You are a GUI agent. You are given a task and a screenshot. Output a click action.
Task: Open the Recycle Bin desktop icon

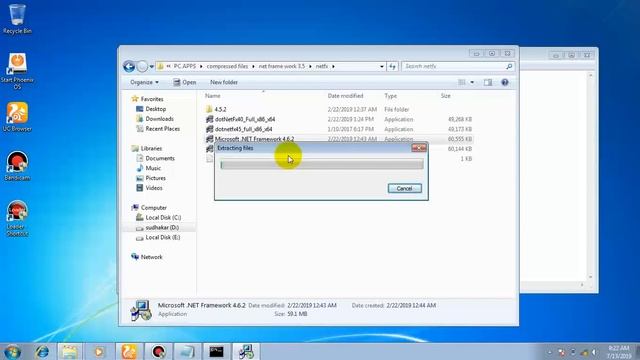pyautogui.click(x=17, y=19)
